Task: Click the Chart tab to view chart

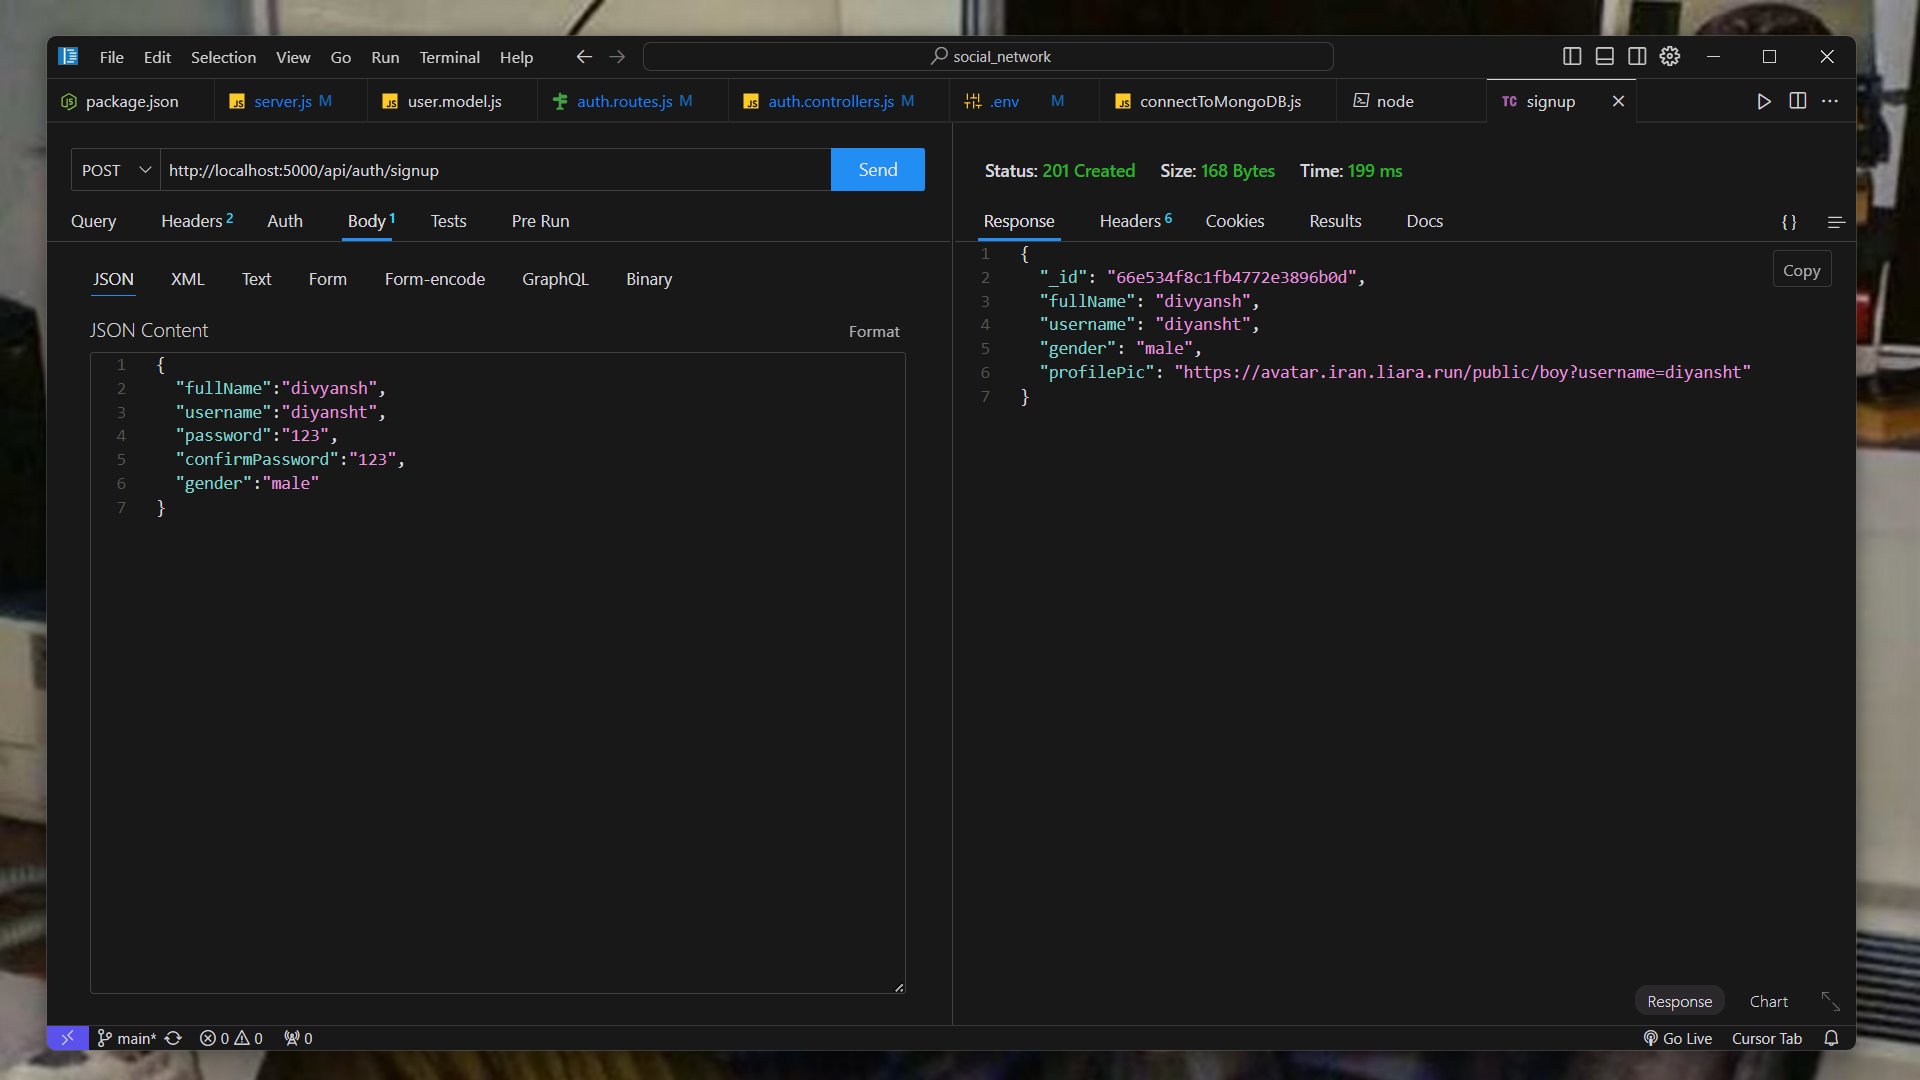Action: coord(1767,1001)
